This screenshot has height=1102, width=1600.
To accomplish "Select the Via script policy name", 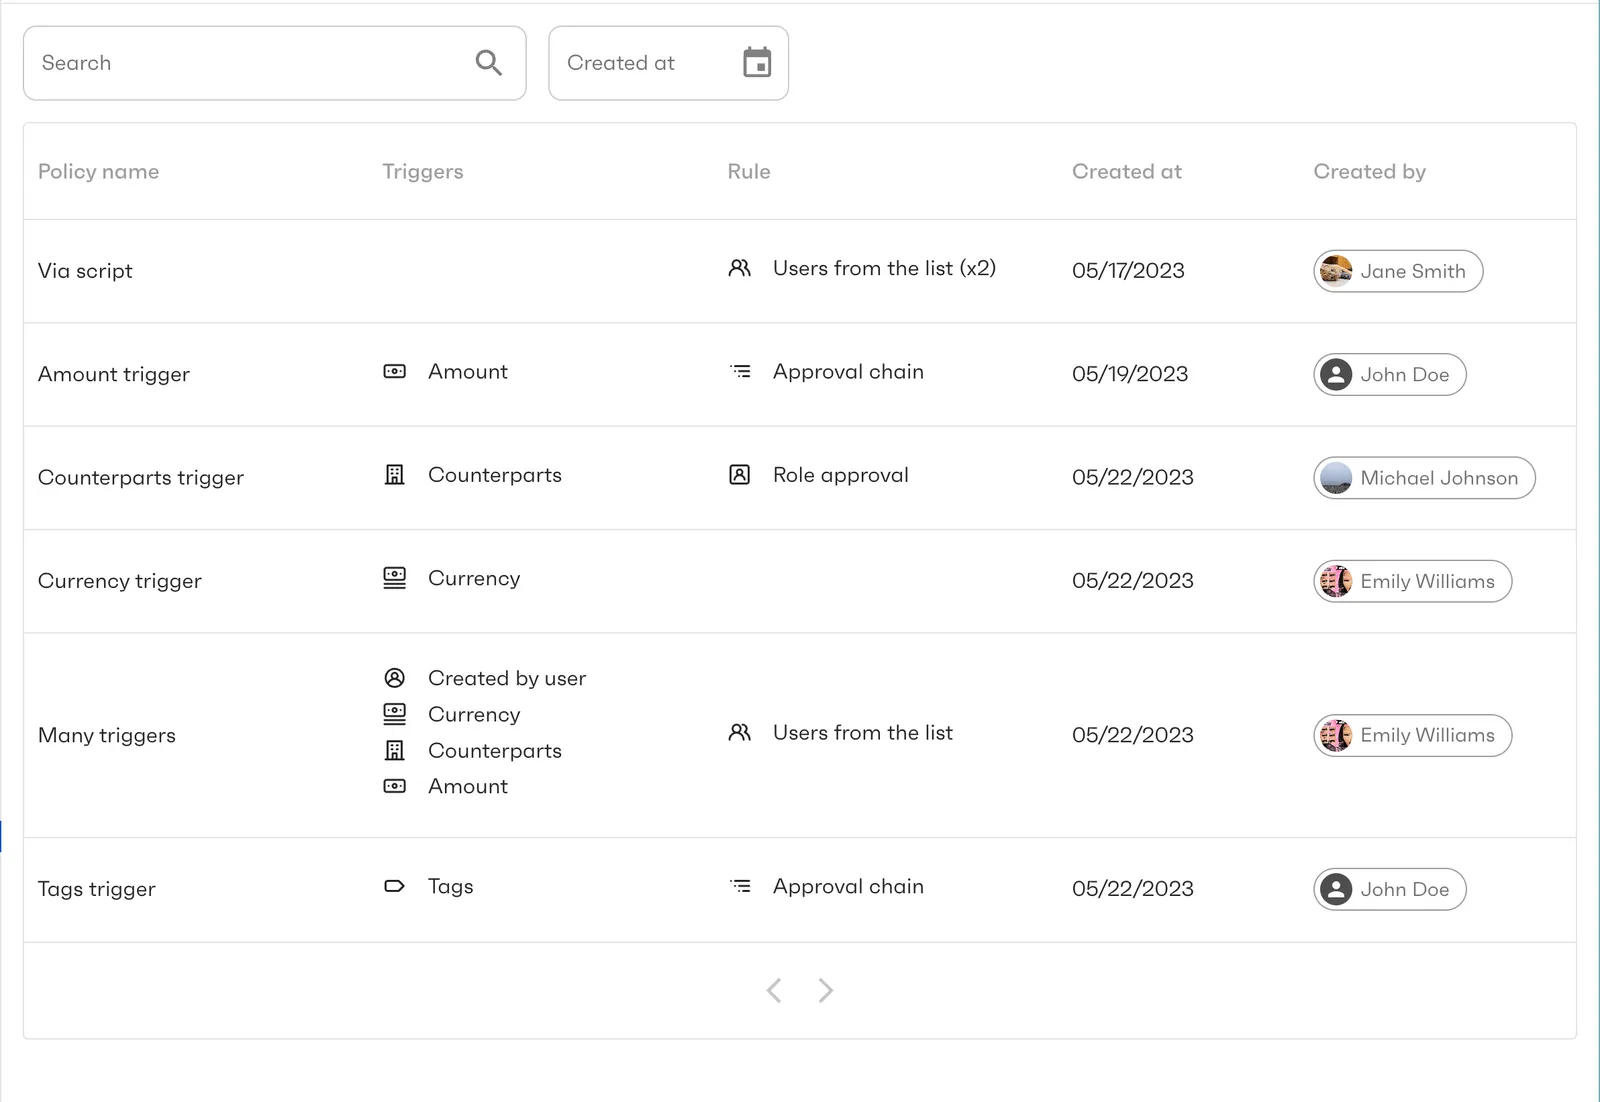I will tap(85, 270).
